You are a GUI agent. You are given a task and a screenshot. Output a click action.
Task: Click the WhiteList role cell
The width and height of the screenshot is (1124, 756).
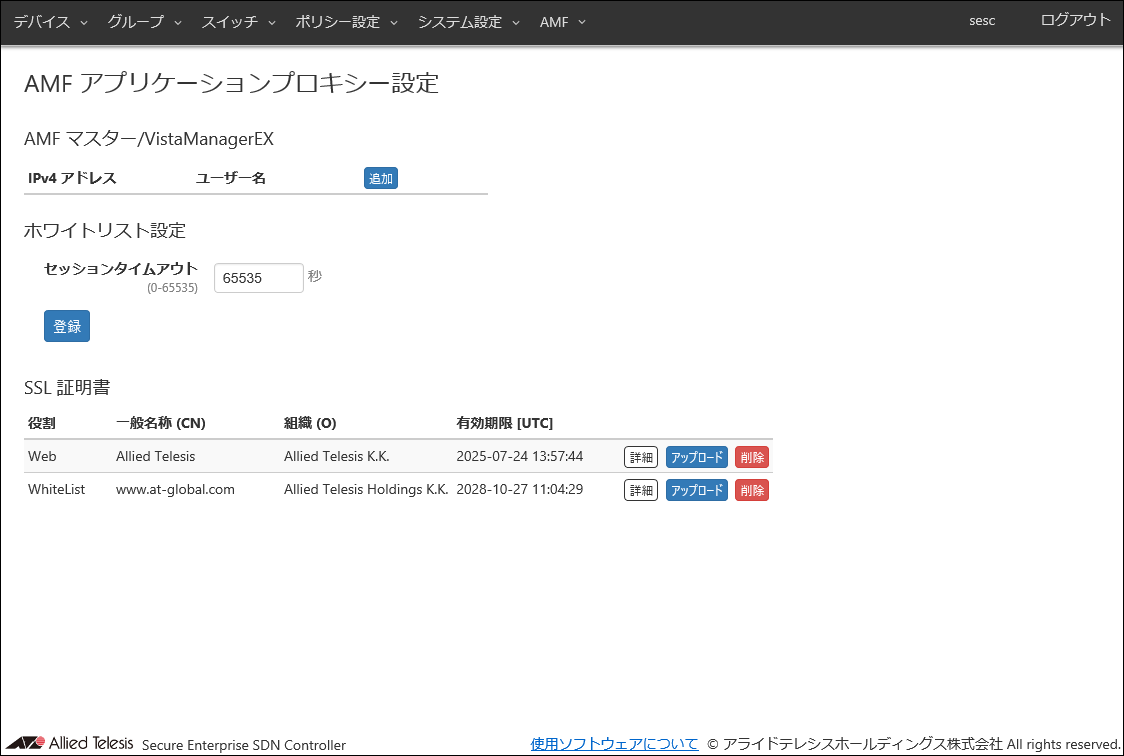[57, 489]
